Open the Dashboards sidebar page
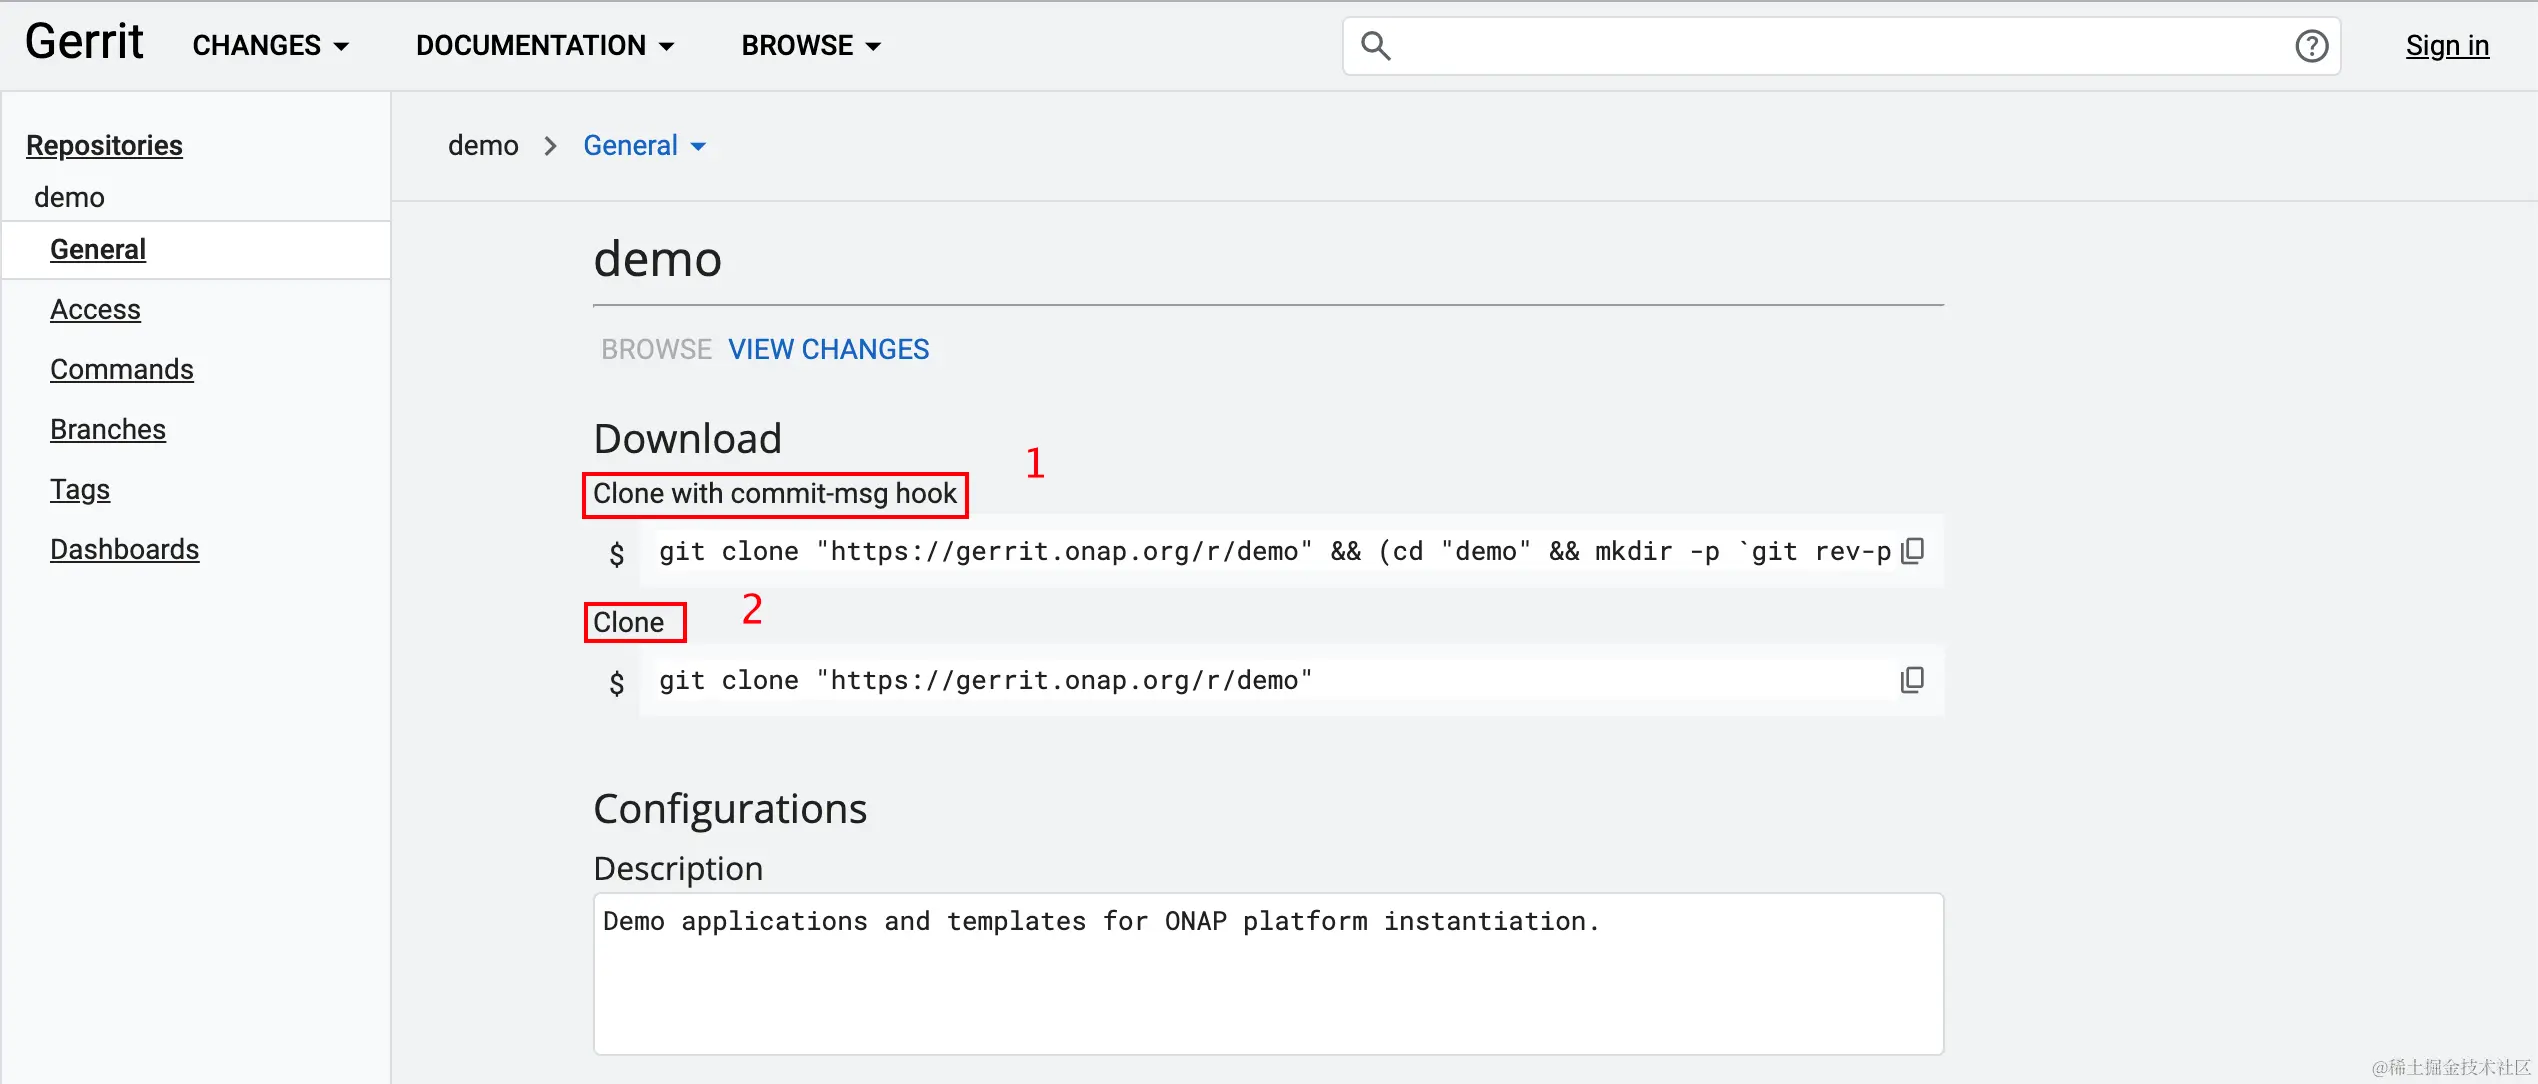Image resolution: width=2538 pixels, height=1084 pixels. point(125,550)
